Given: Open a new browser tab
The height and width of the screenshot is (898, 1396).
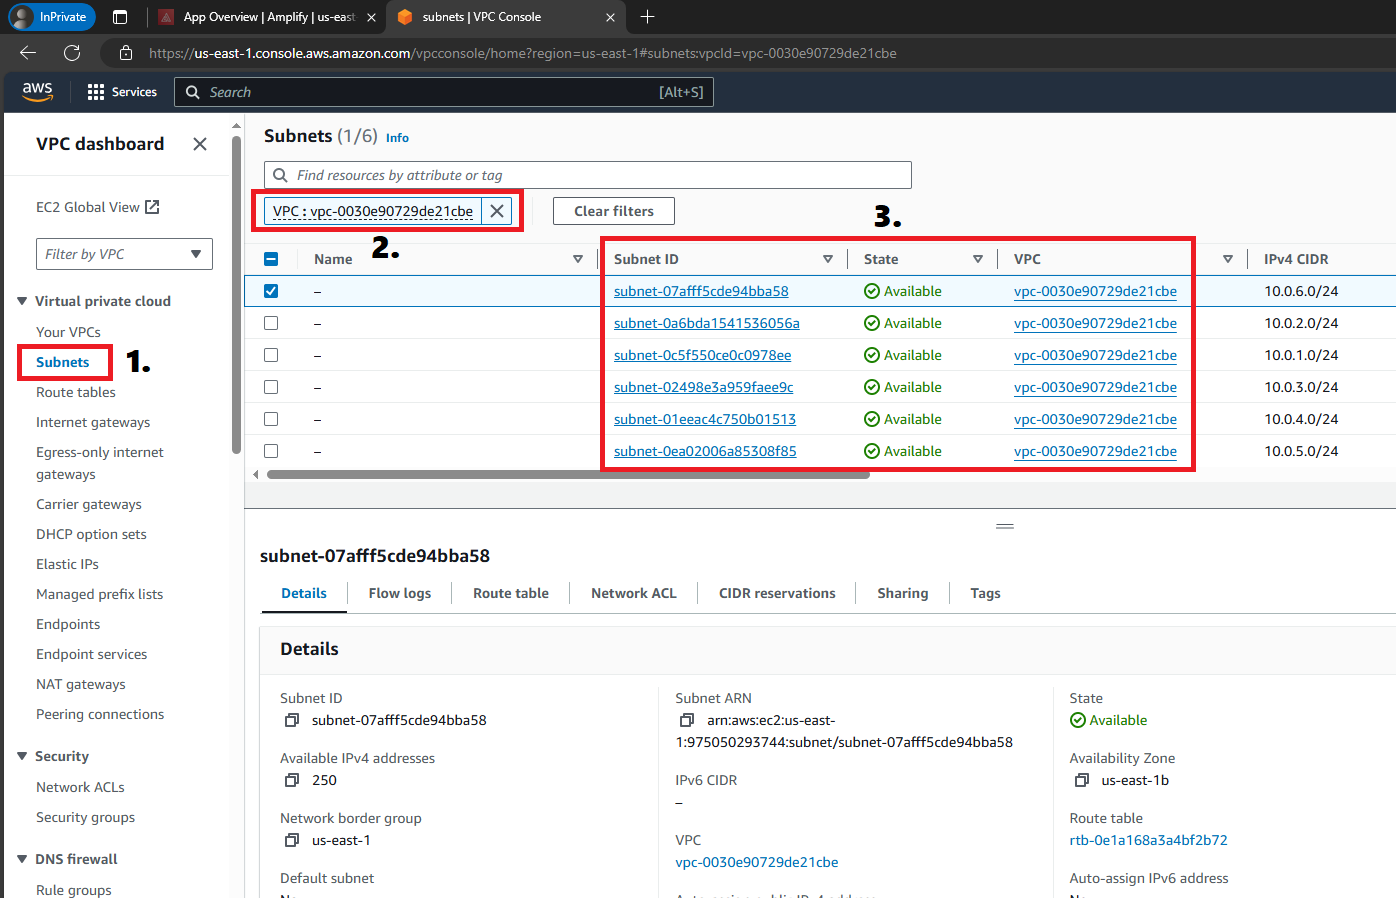Looking at the screenshot, I should 647,17.
